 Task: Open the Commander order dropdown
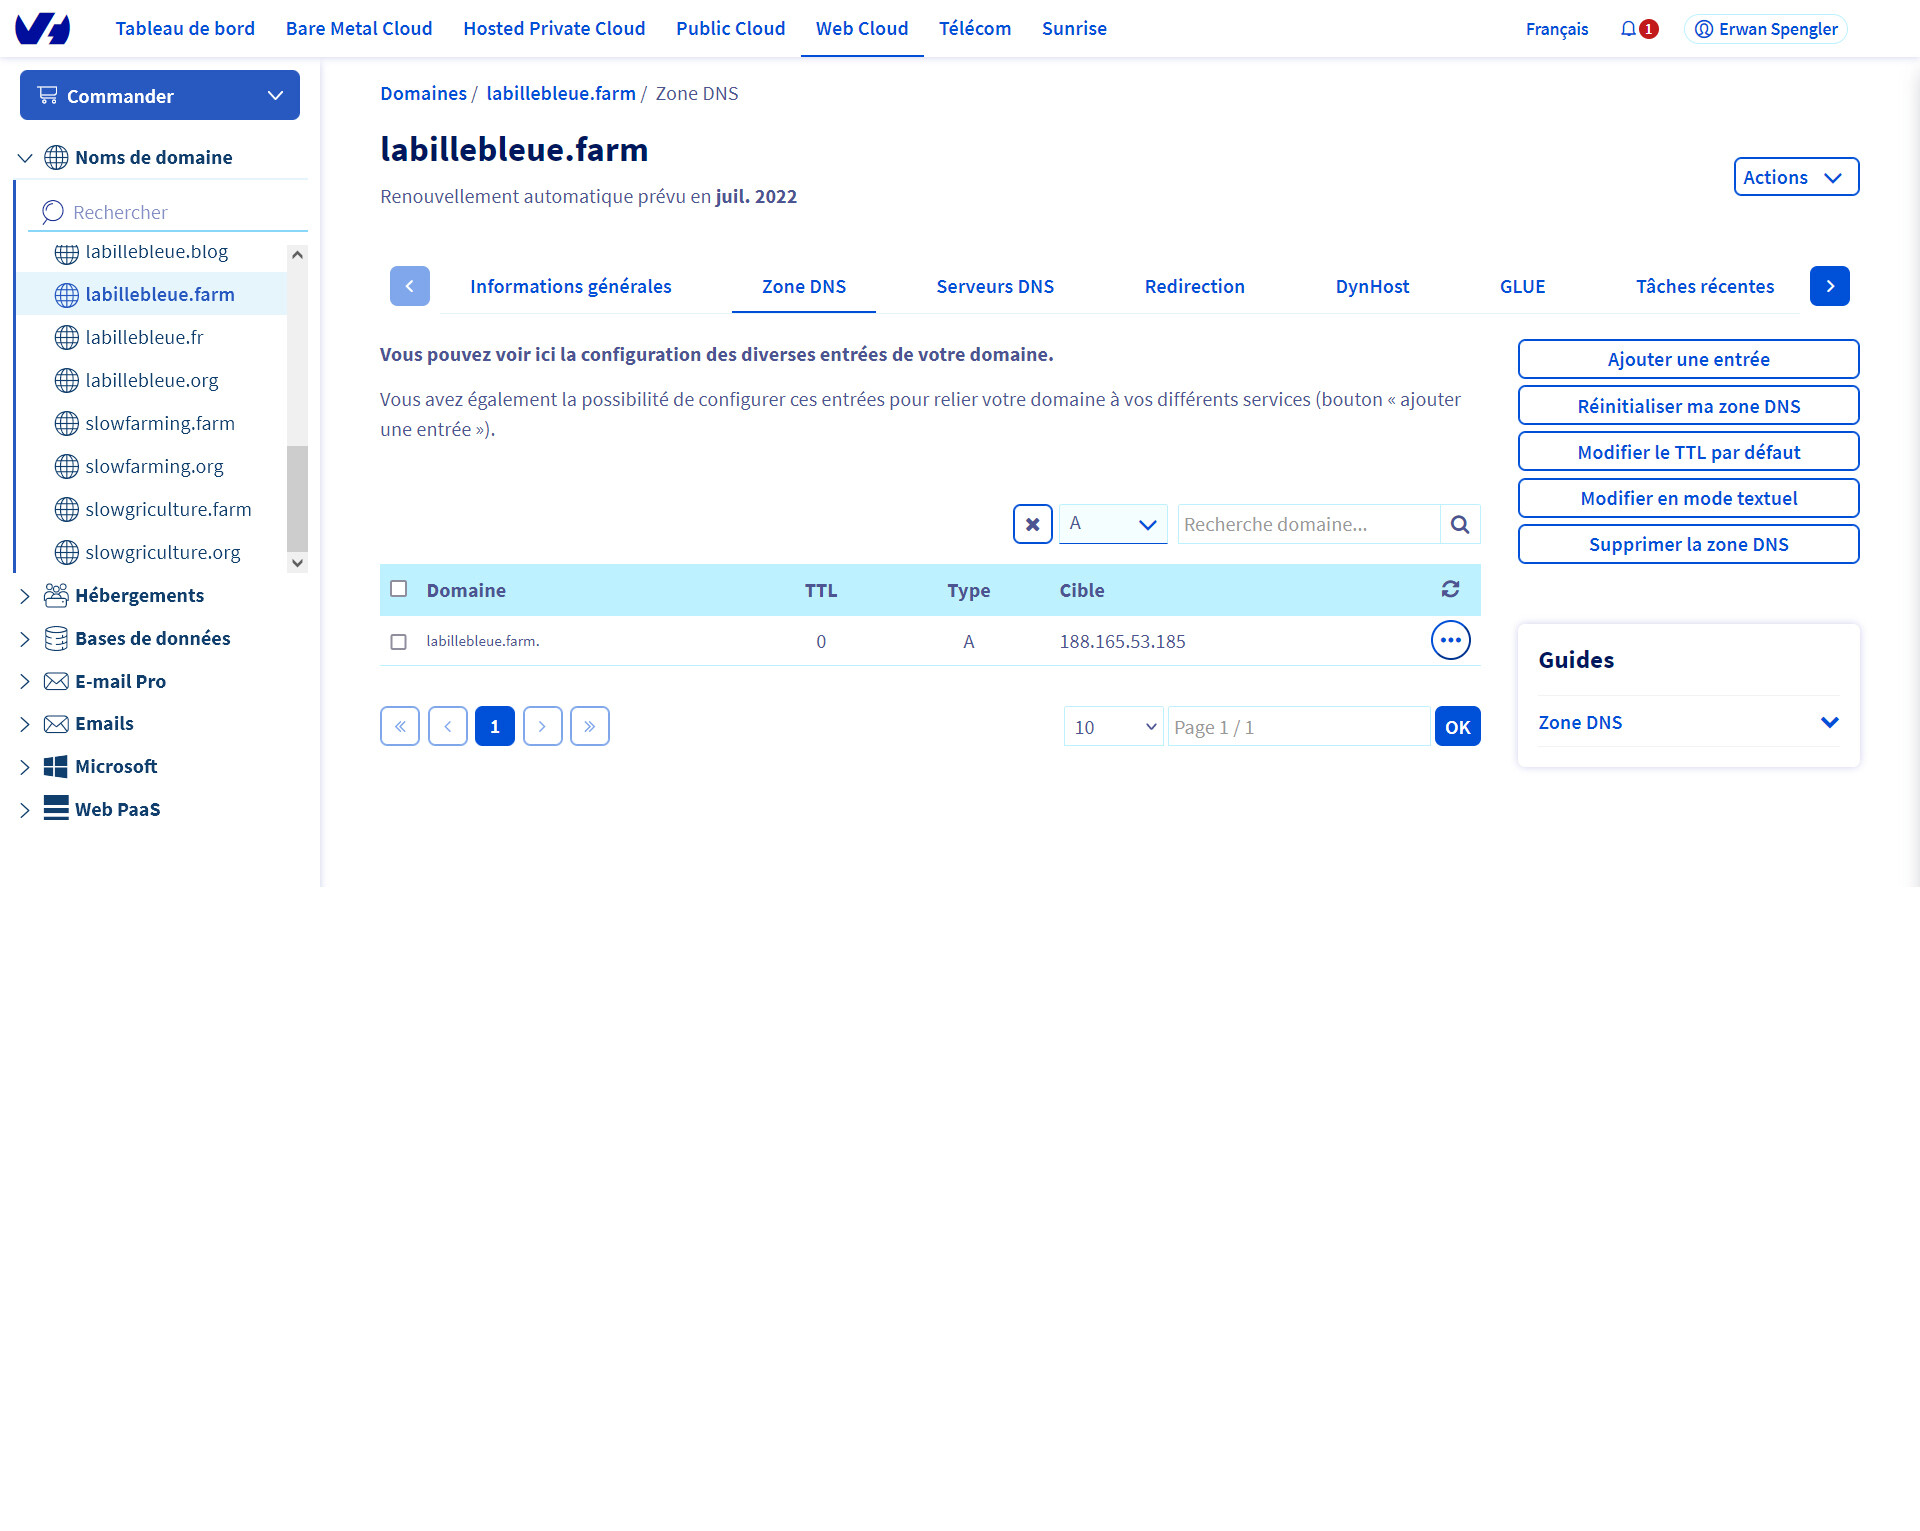pyautogui.click(x=160, y=95)
